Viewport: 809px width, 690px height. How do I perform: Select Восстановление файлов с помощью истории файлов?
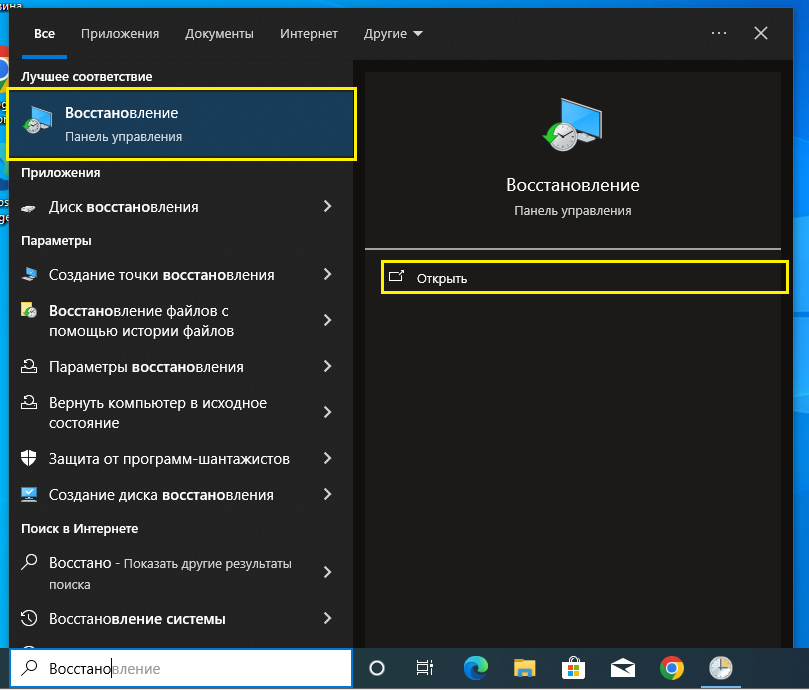(181, 320)
